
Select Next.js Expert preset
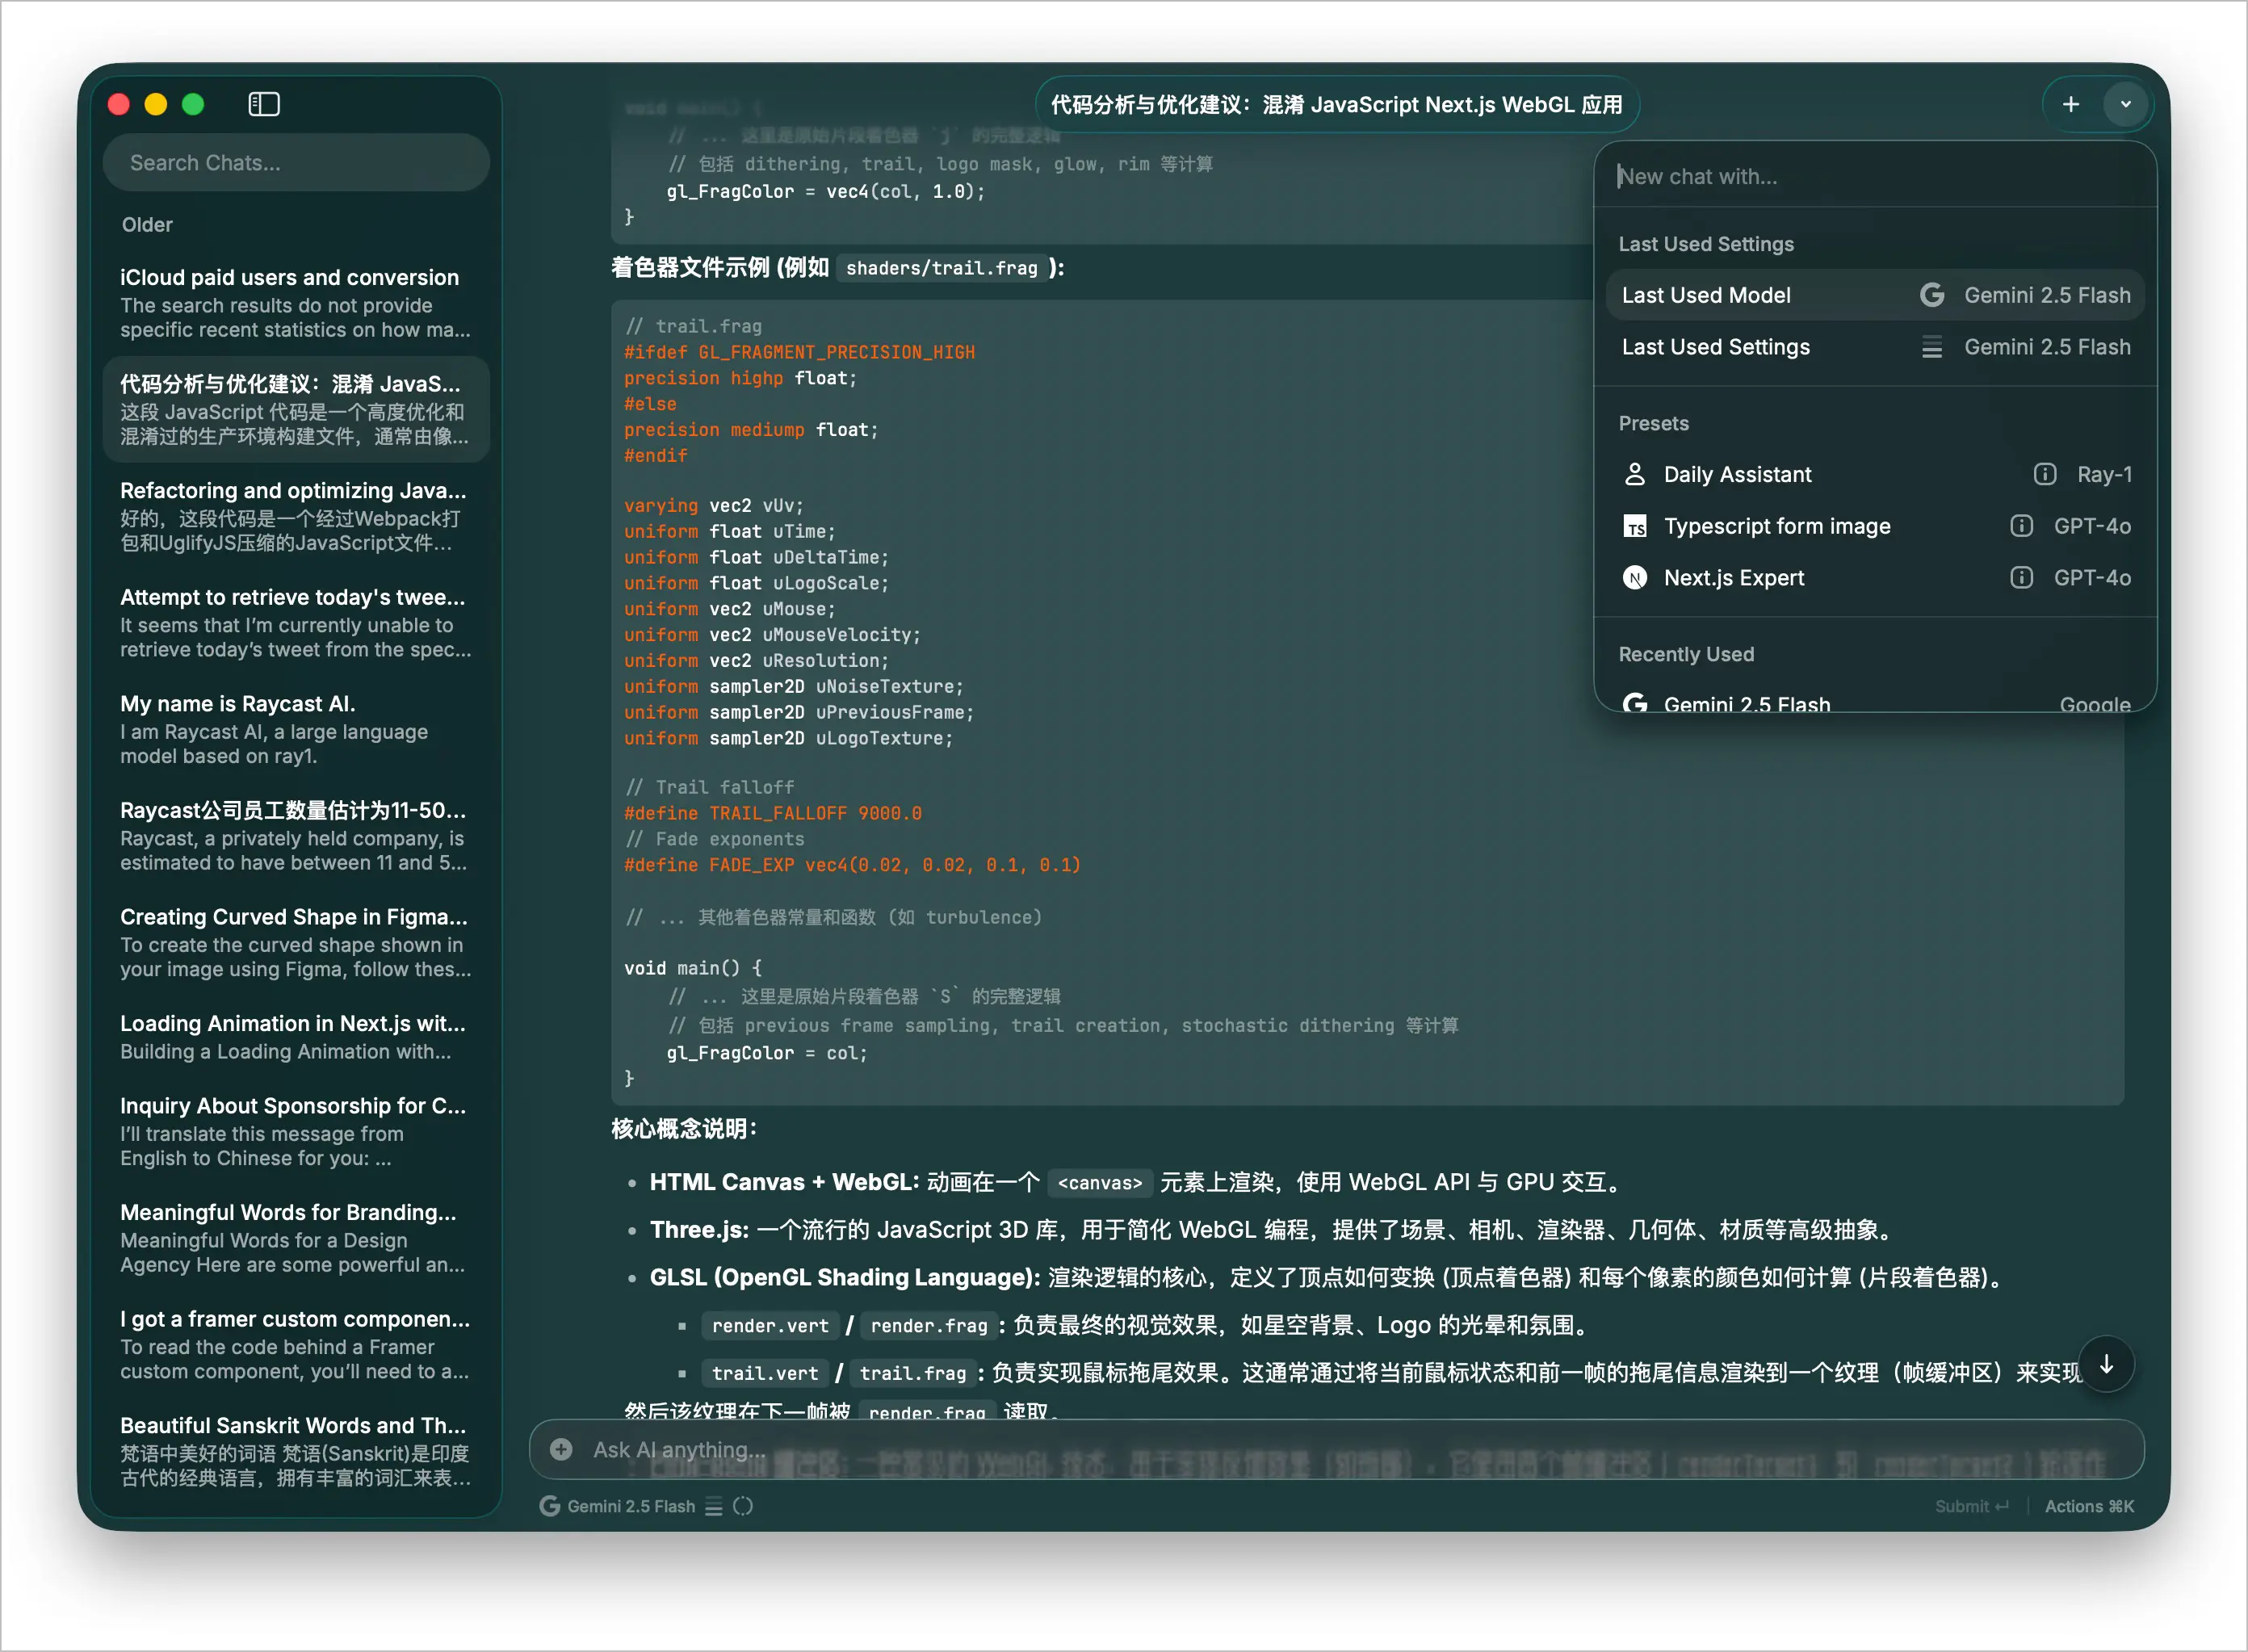[1733, 578]
